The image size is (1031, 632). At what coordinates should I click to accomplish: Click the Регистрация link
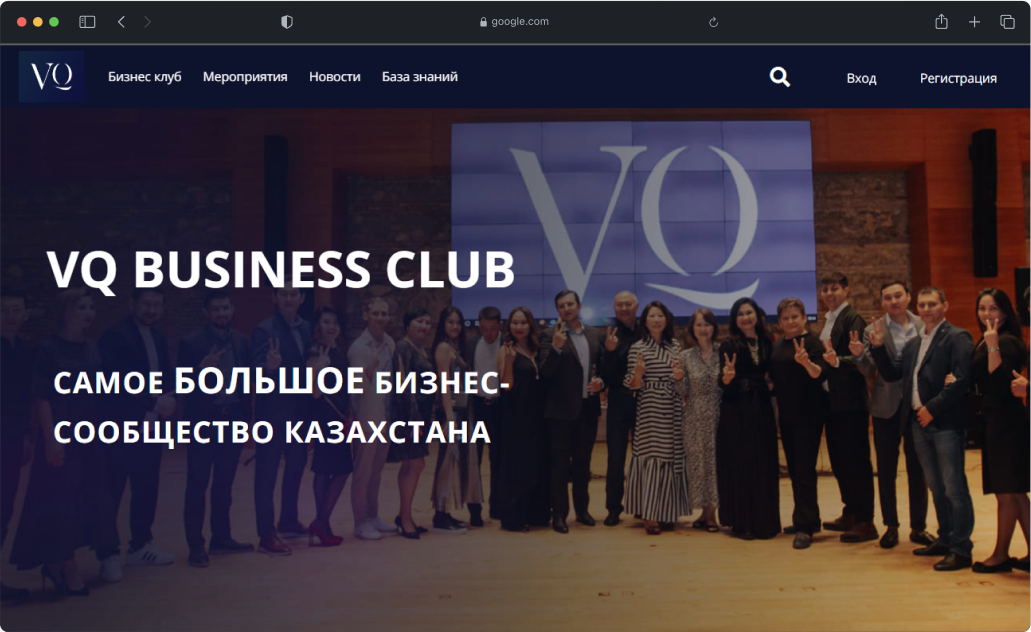(x=958, y=78)
